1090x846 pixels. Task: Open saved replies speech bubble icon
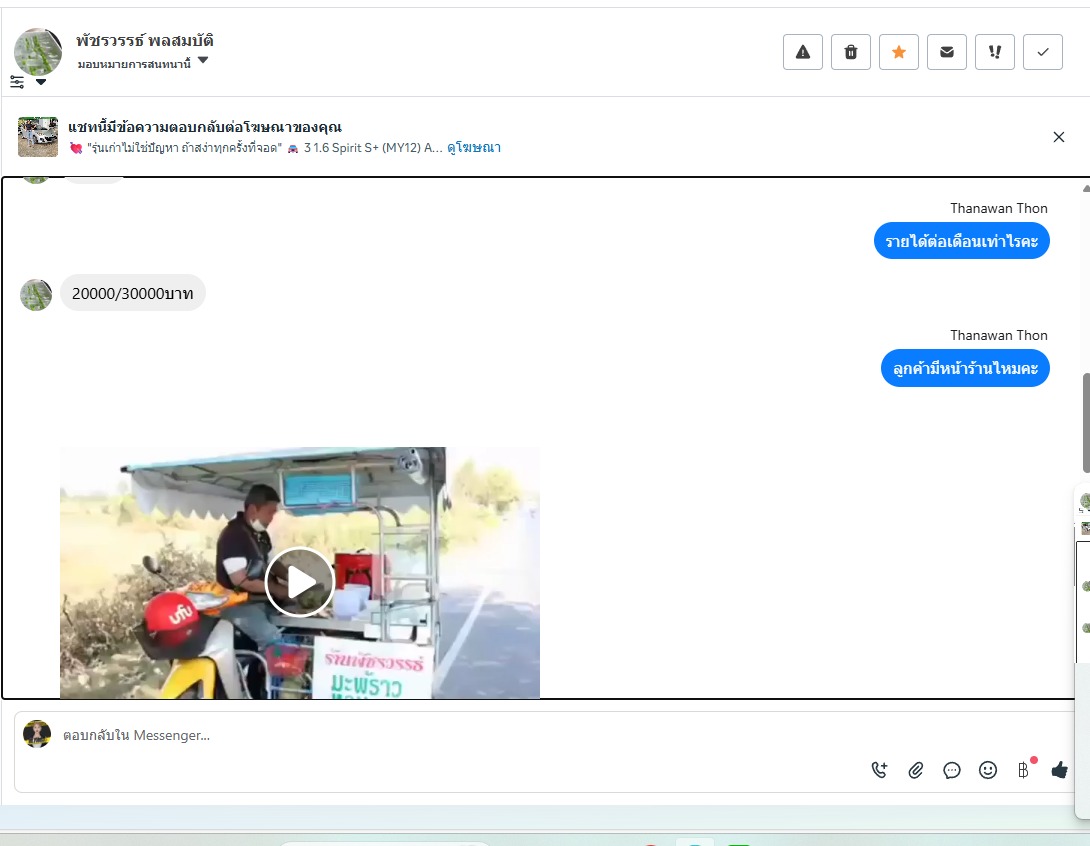point(952,770)
